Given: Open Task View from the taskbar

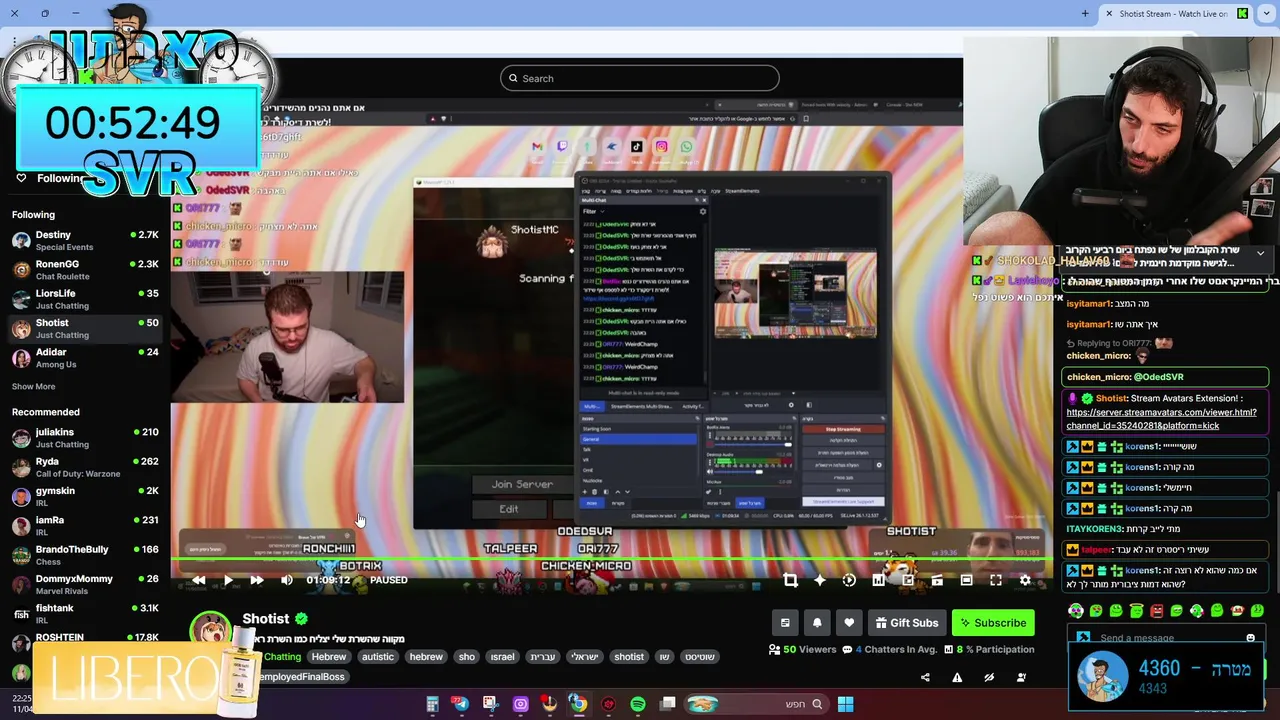Looking at the screenshot, I should (x=667, y=704).
